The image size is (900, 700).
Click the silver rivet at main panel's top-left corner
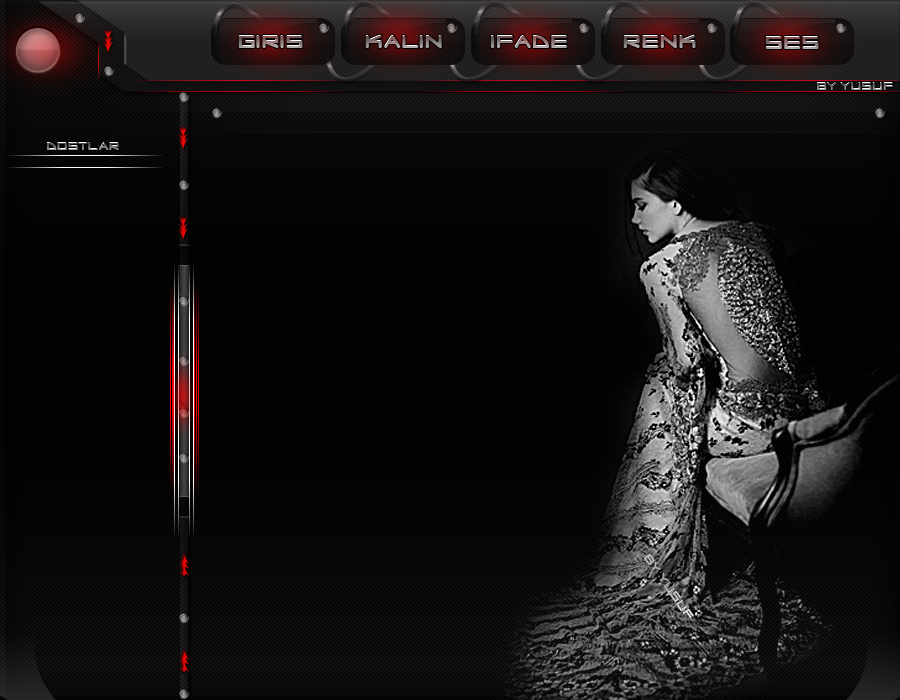click(x=217, y=113)
